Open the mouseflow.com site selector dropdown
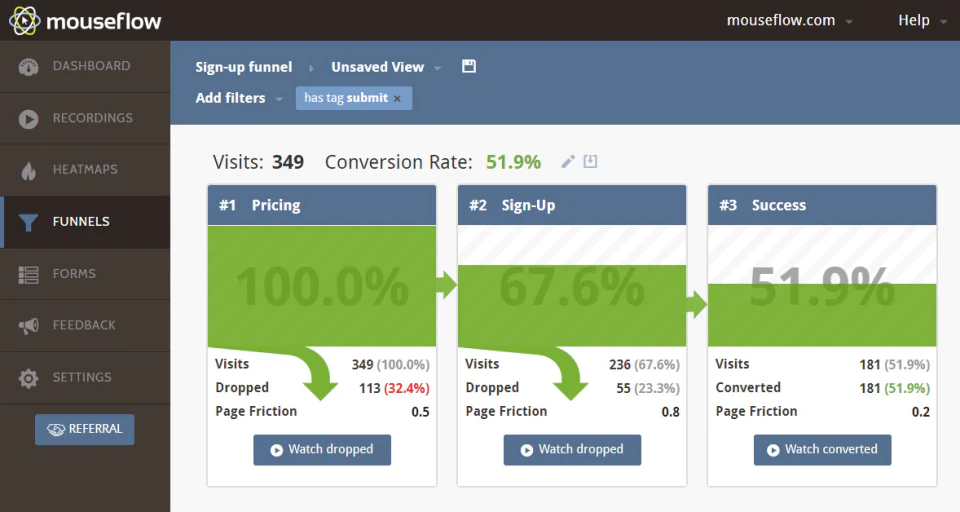 [790, 21]
